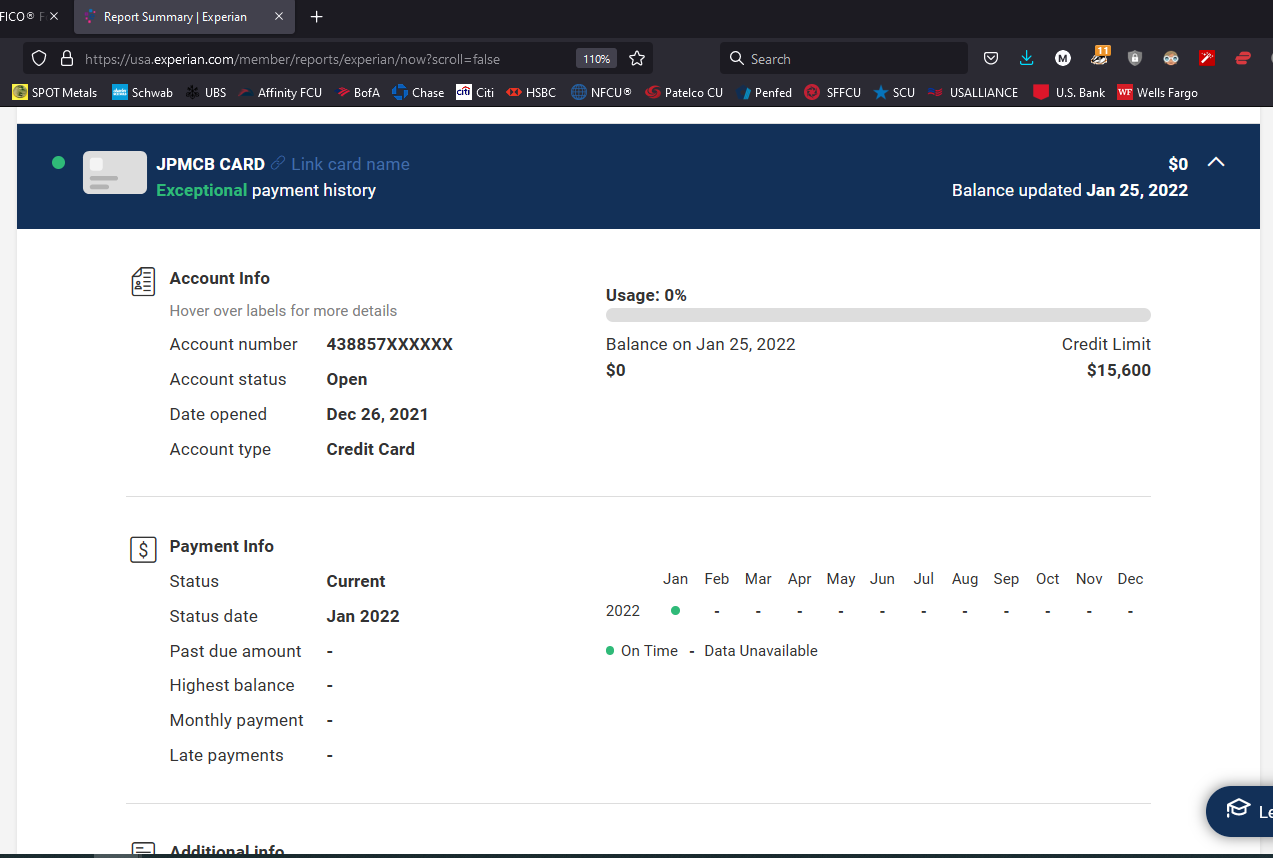Click the Highest balance label
Image resolution: width=1273 pixels, height=858 pixels.
232,685
